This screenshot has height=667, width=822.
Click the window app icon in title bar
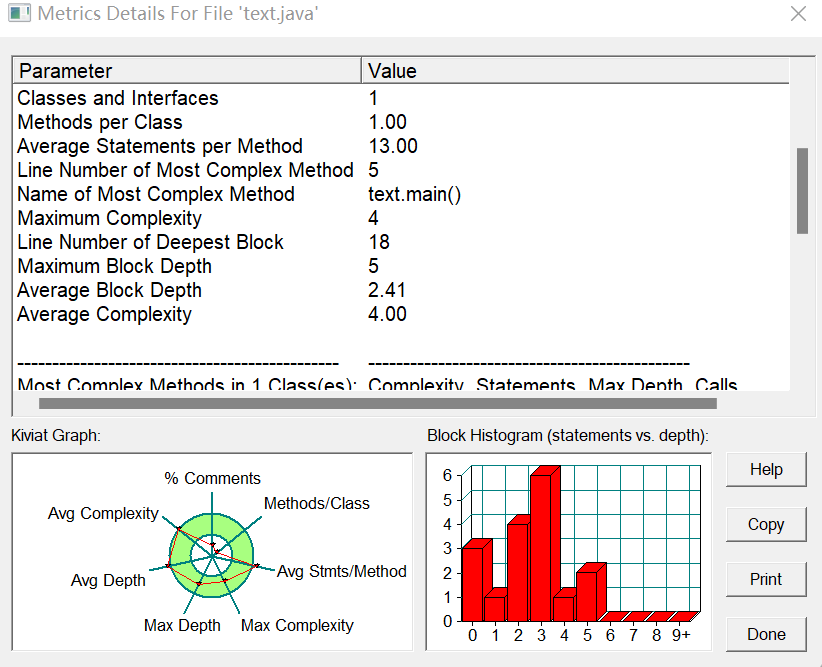(x=19, y=13)
